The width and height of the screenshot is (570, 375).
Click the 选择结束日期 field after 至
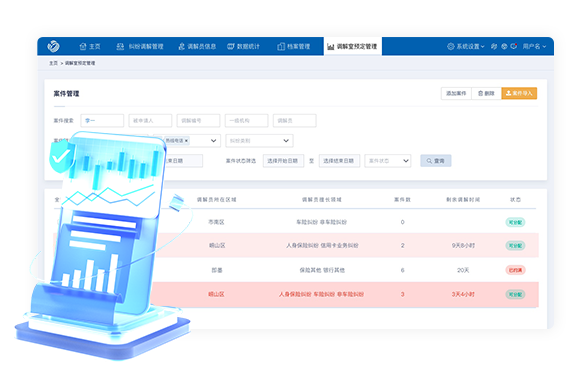tap(339, 161)
